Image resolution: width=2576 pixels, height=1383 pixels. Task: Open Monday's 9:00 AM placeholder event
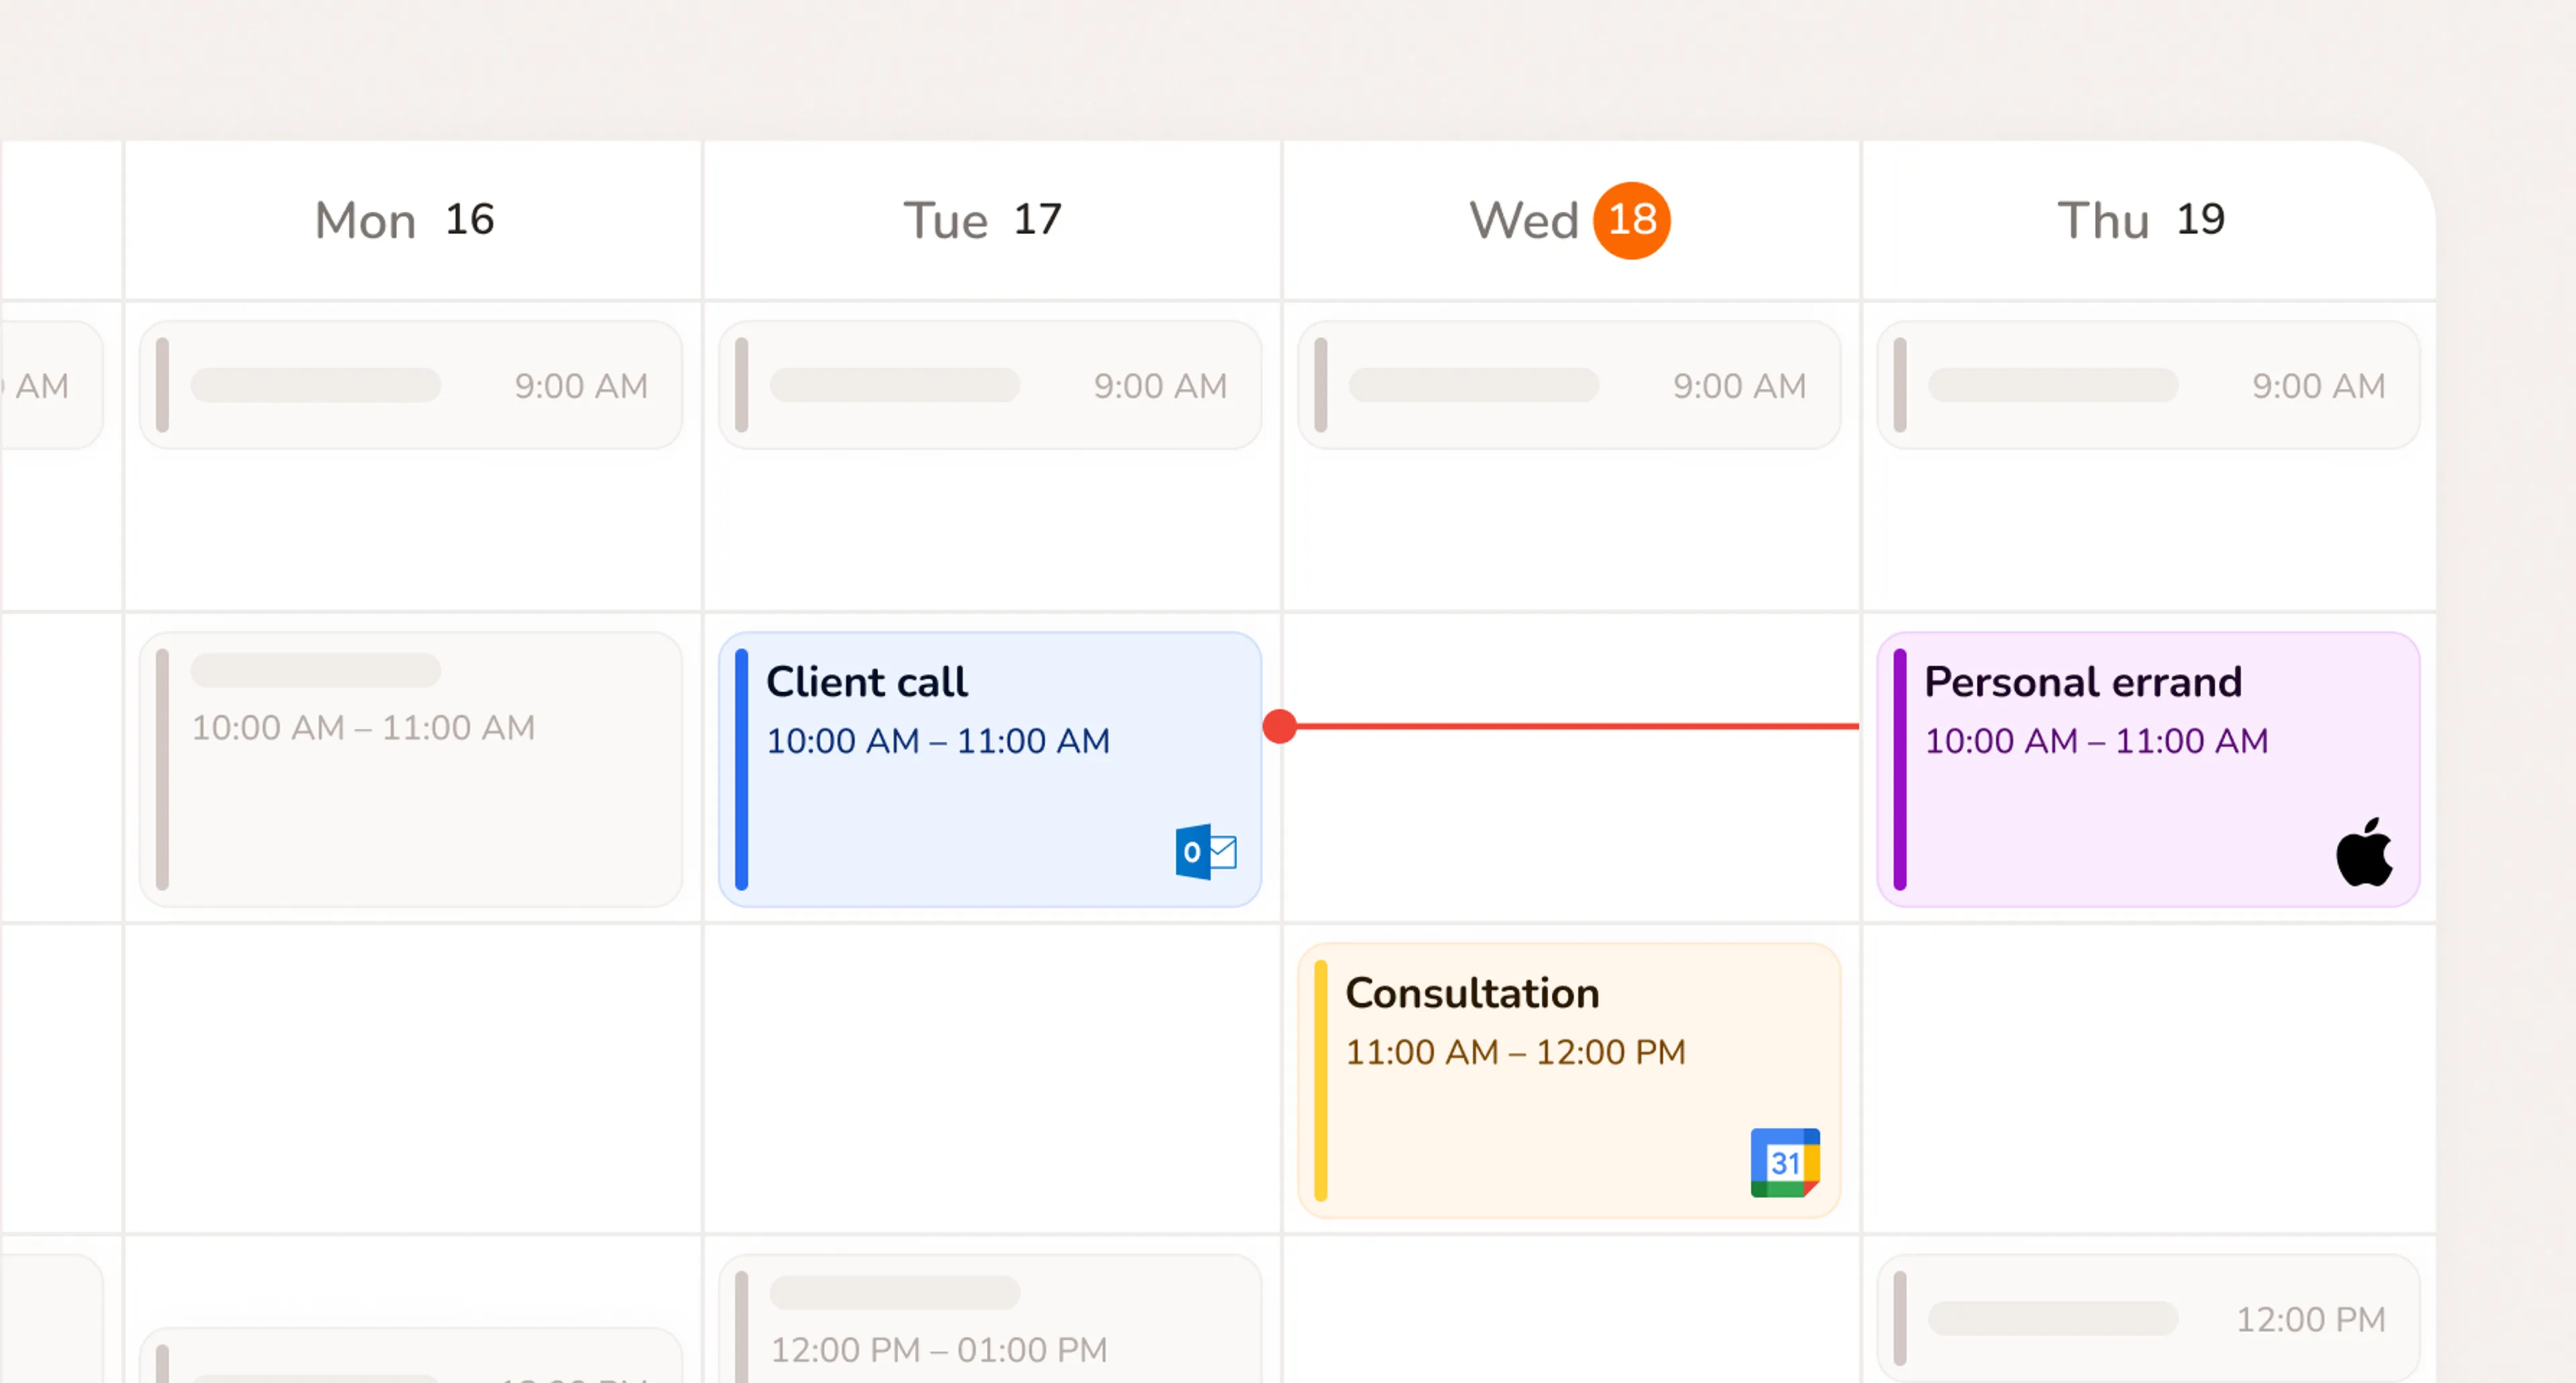(411, 385)
